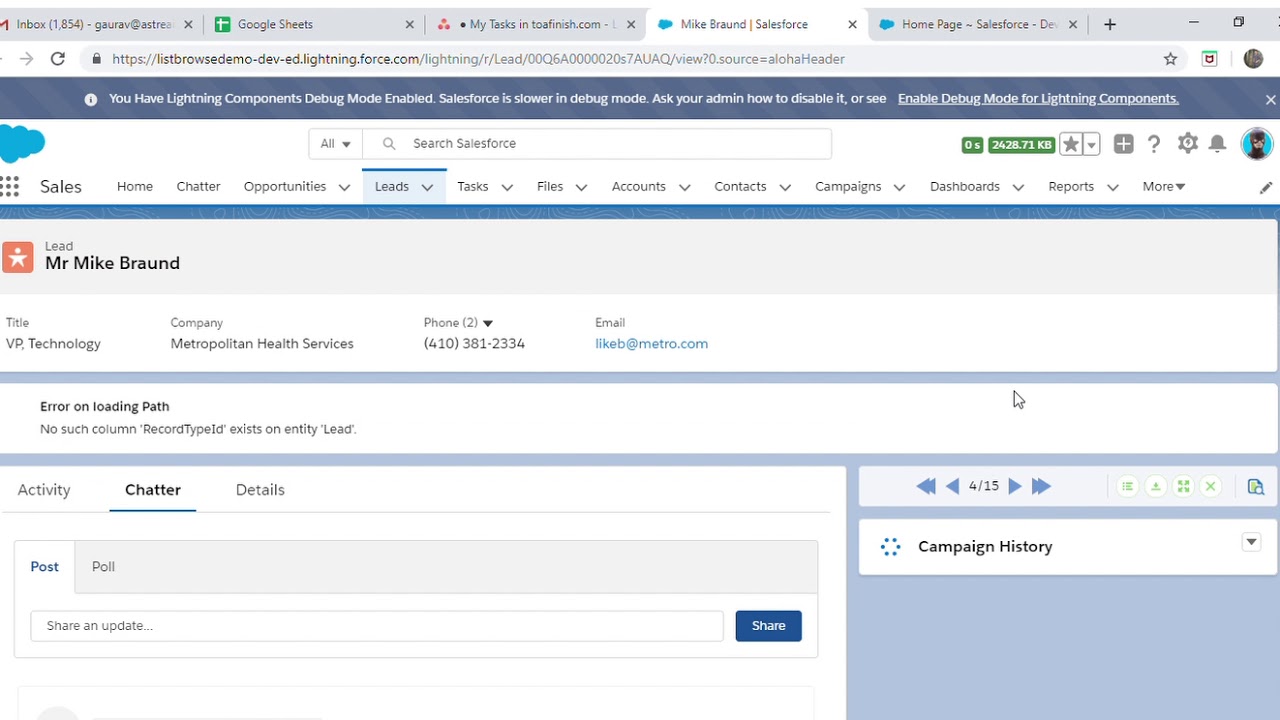Open a new Chrome tab

[x=1110, y=24]
